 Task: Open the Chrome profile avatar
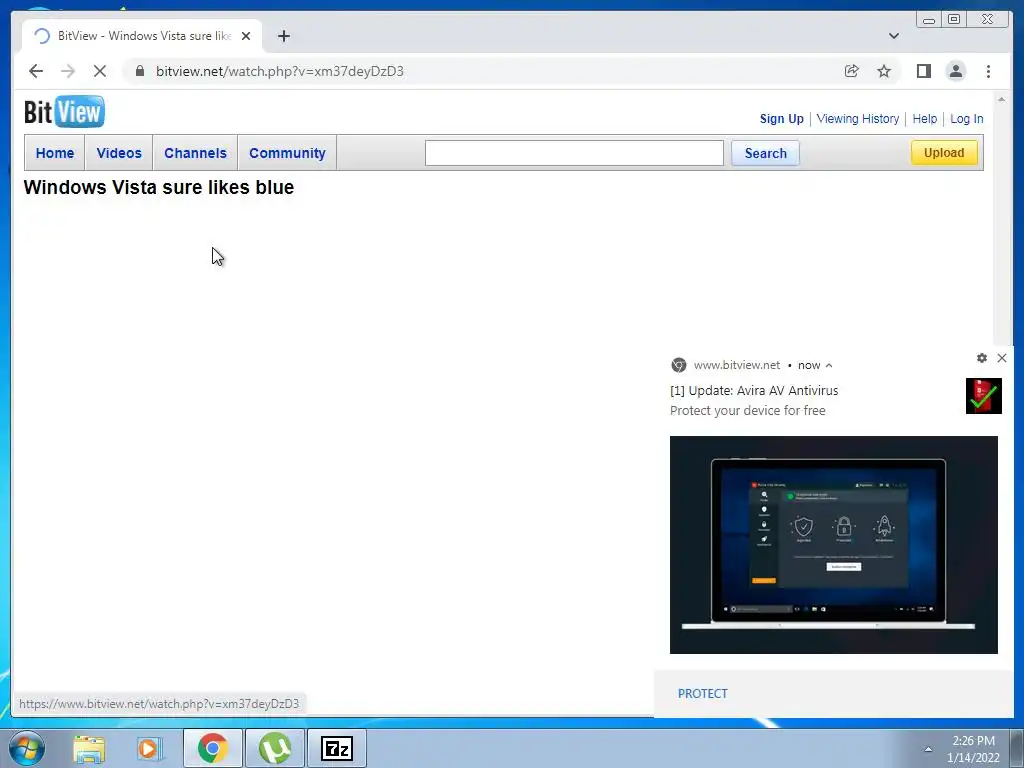click(956, 71)
